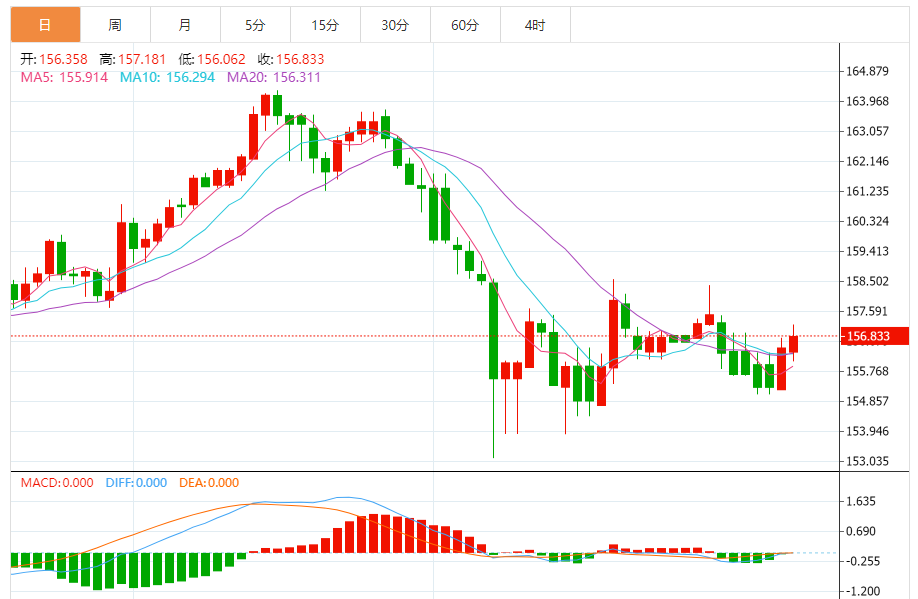Click the 161.235 price axis label
The width and height of the screenshot is (918, 599).
click(x=868, y=191)
